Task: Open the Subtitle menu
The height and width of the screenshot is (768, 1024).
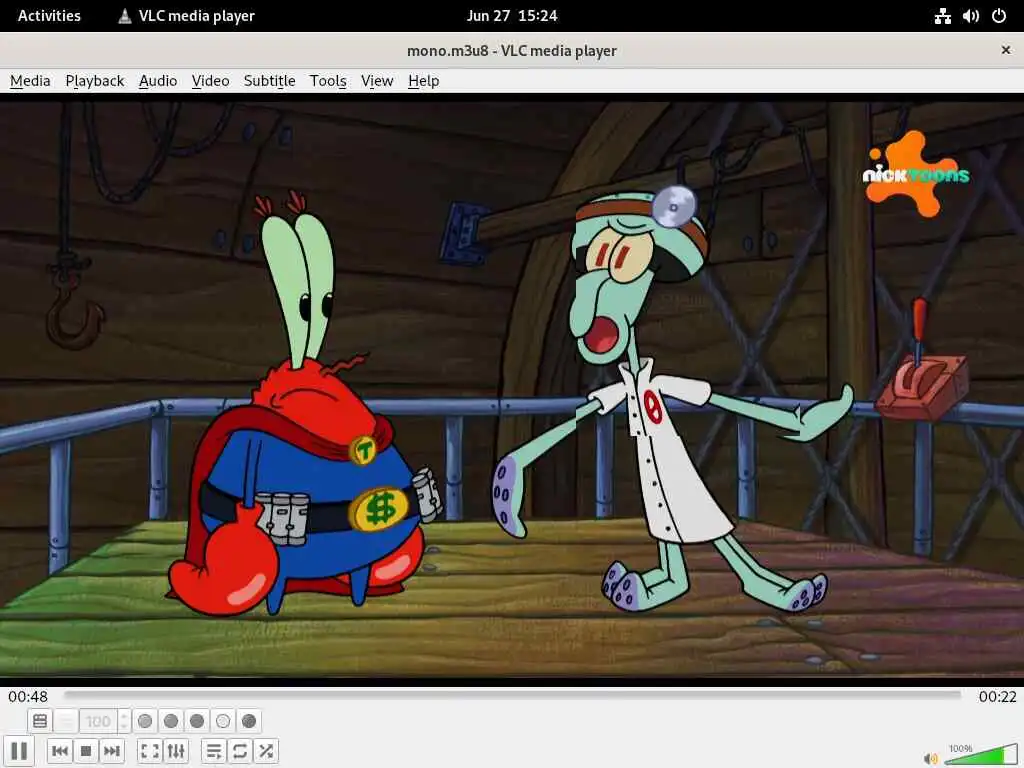Action: (269, 81)
